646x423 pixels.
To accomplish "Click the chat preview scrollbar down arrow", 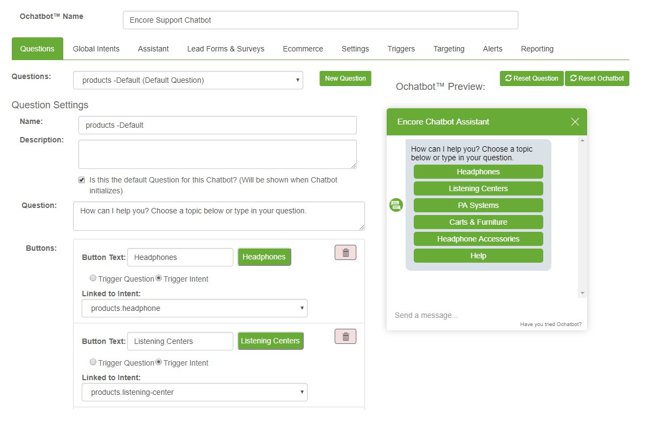I will (x=582, y=293).
